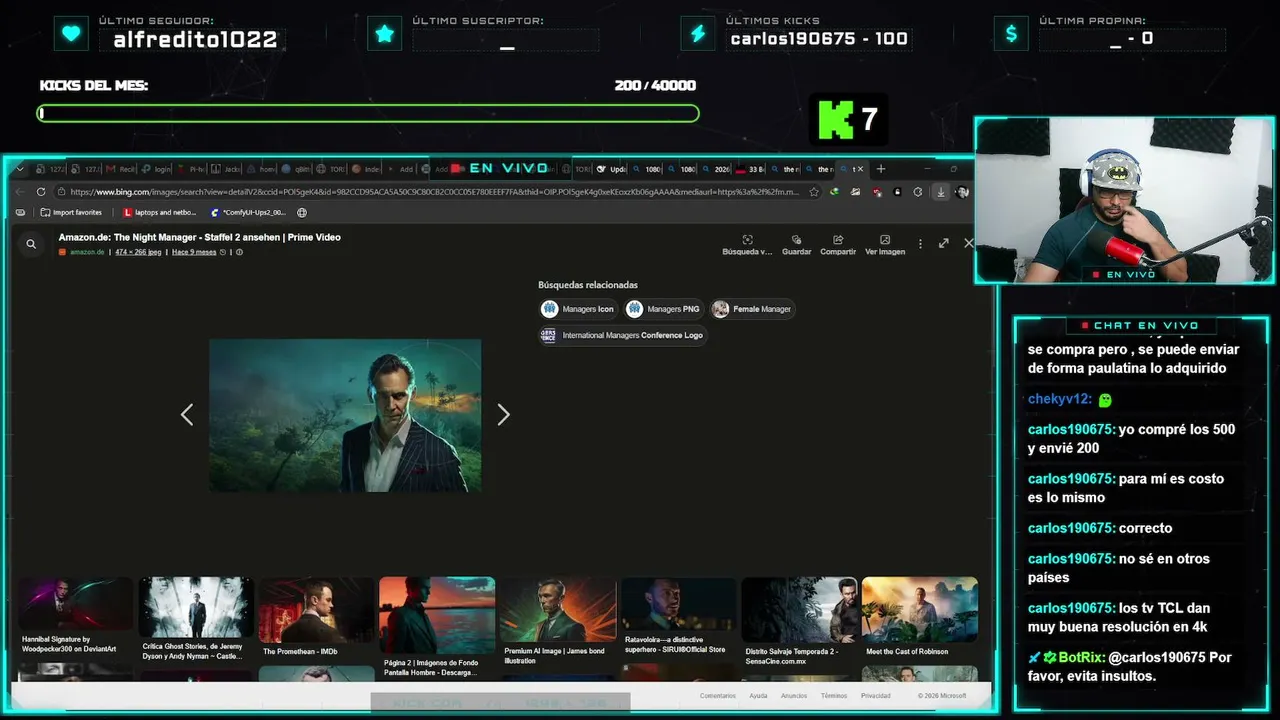The height and width of the screenshot is (720, 1280).
Task: Open the Búsqueda visual tool
Action: (747, 245)
